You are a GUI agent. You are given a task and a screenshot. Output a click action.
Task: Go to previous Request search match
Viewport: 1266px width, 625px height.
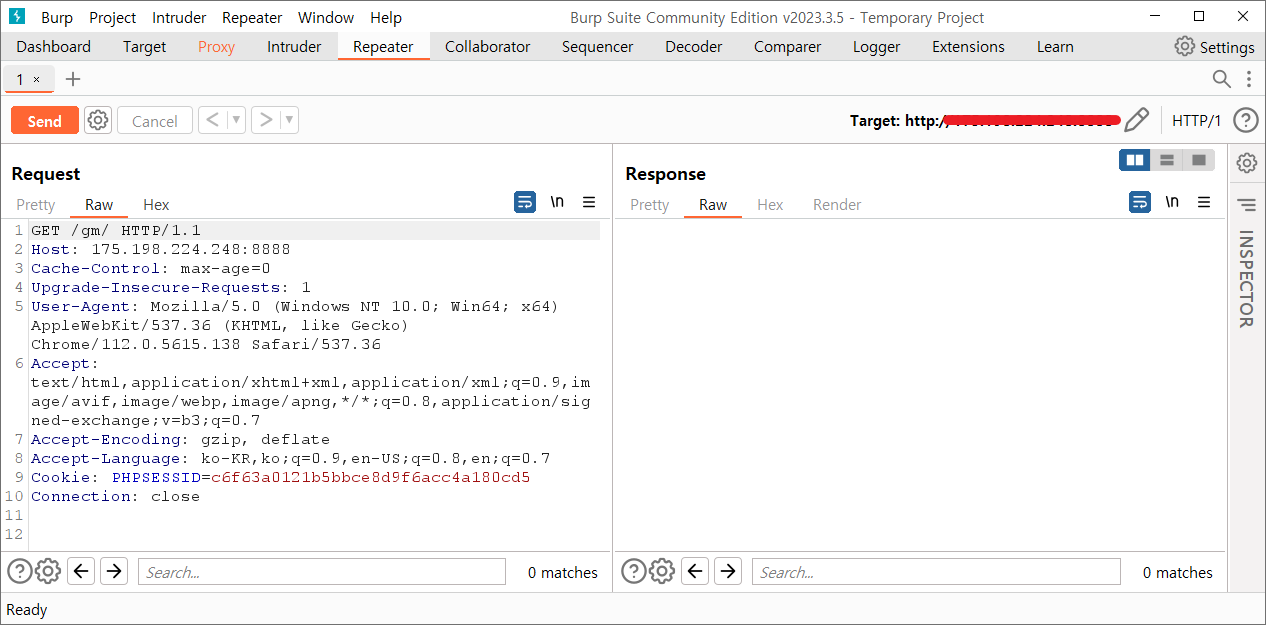82,571
